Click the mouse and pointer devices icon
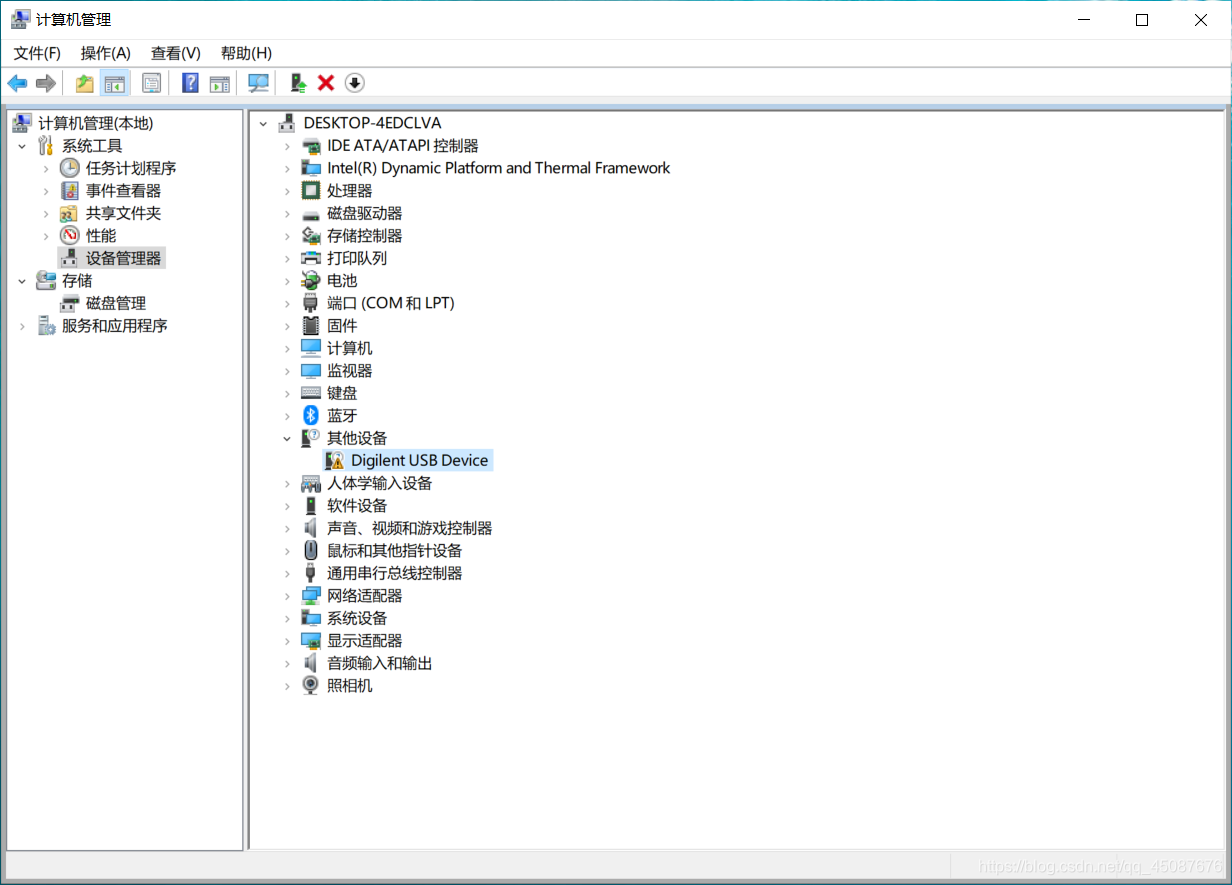The image size is (1232, 885). pyautogui.click(x=311, y=550)
